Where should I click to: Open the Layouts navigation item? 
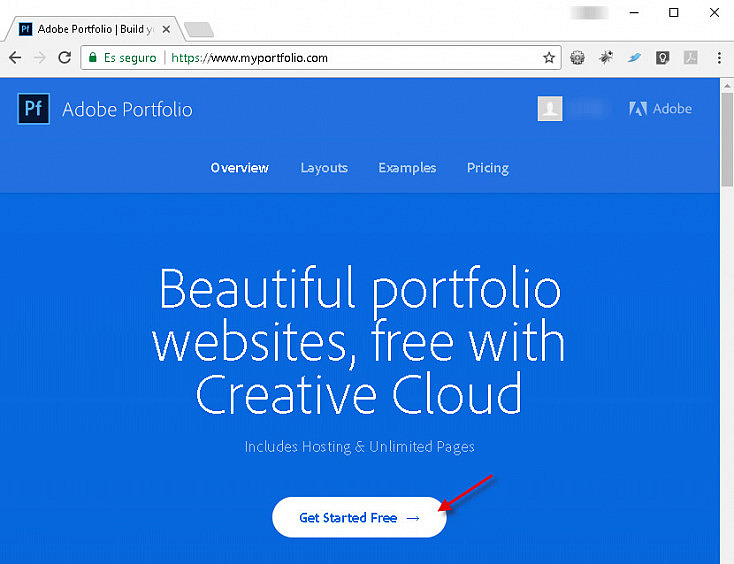pyautogui.click(x=324, y=168)
